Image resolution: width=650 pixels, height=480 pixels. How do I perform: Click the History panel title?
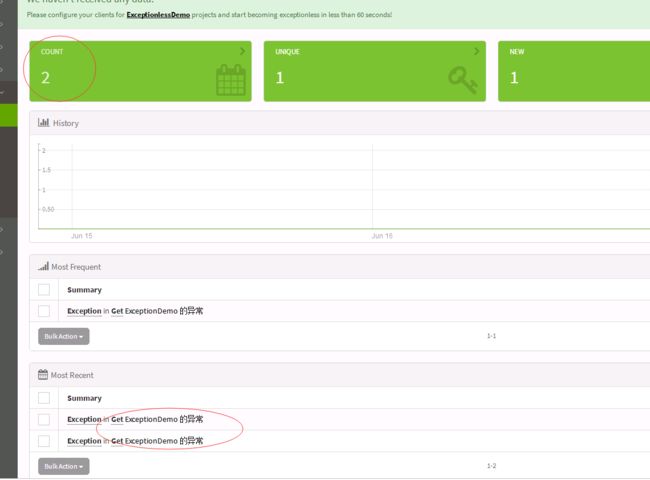[65, 123]
